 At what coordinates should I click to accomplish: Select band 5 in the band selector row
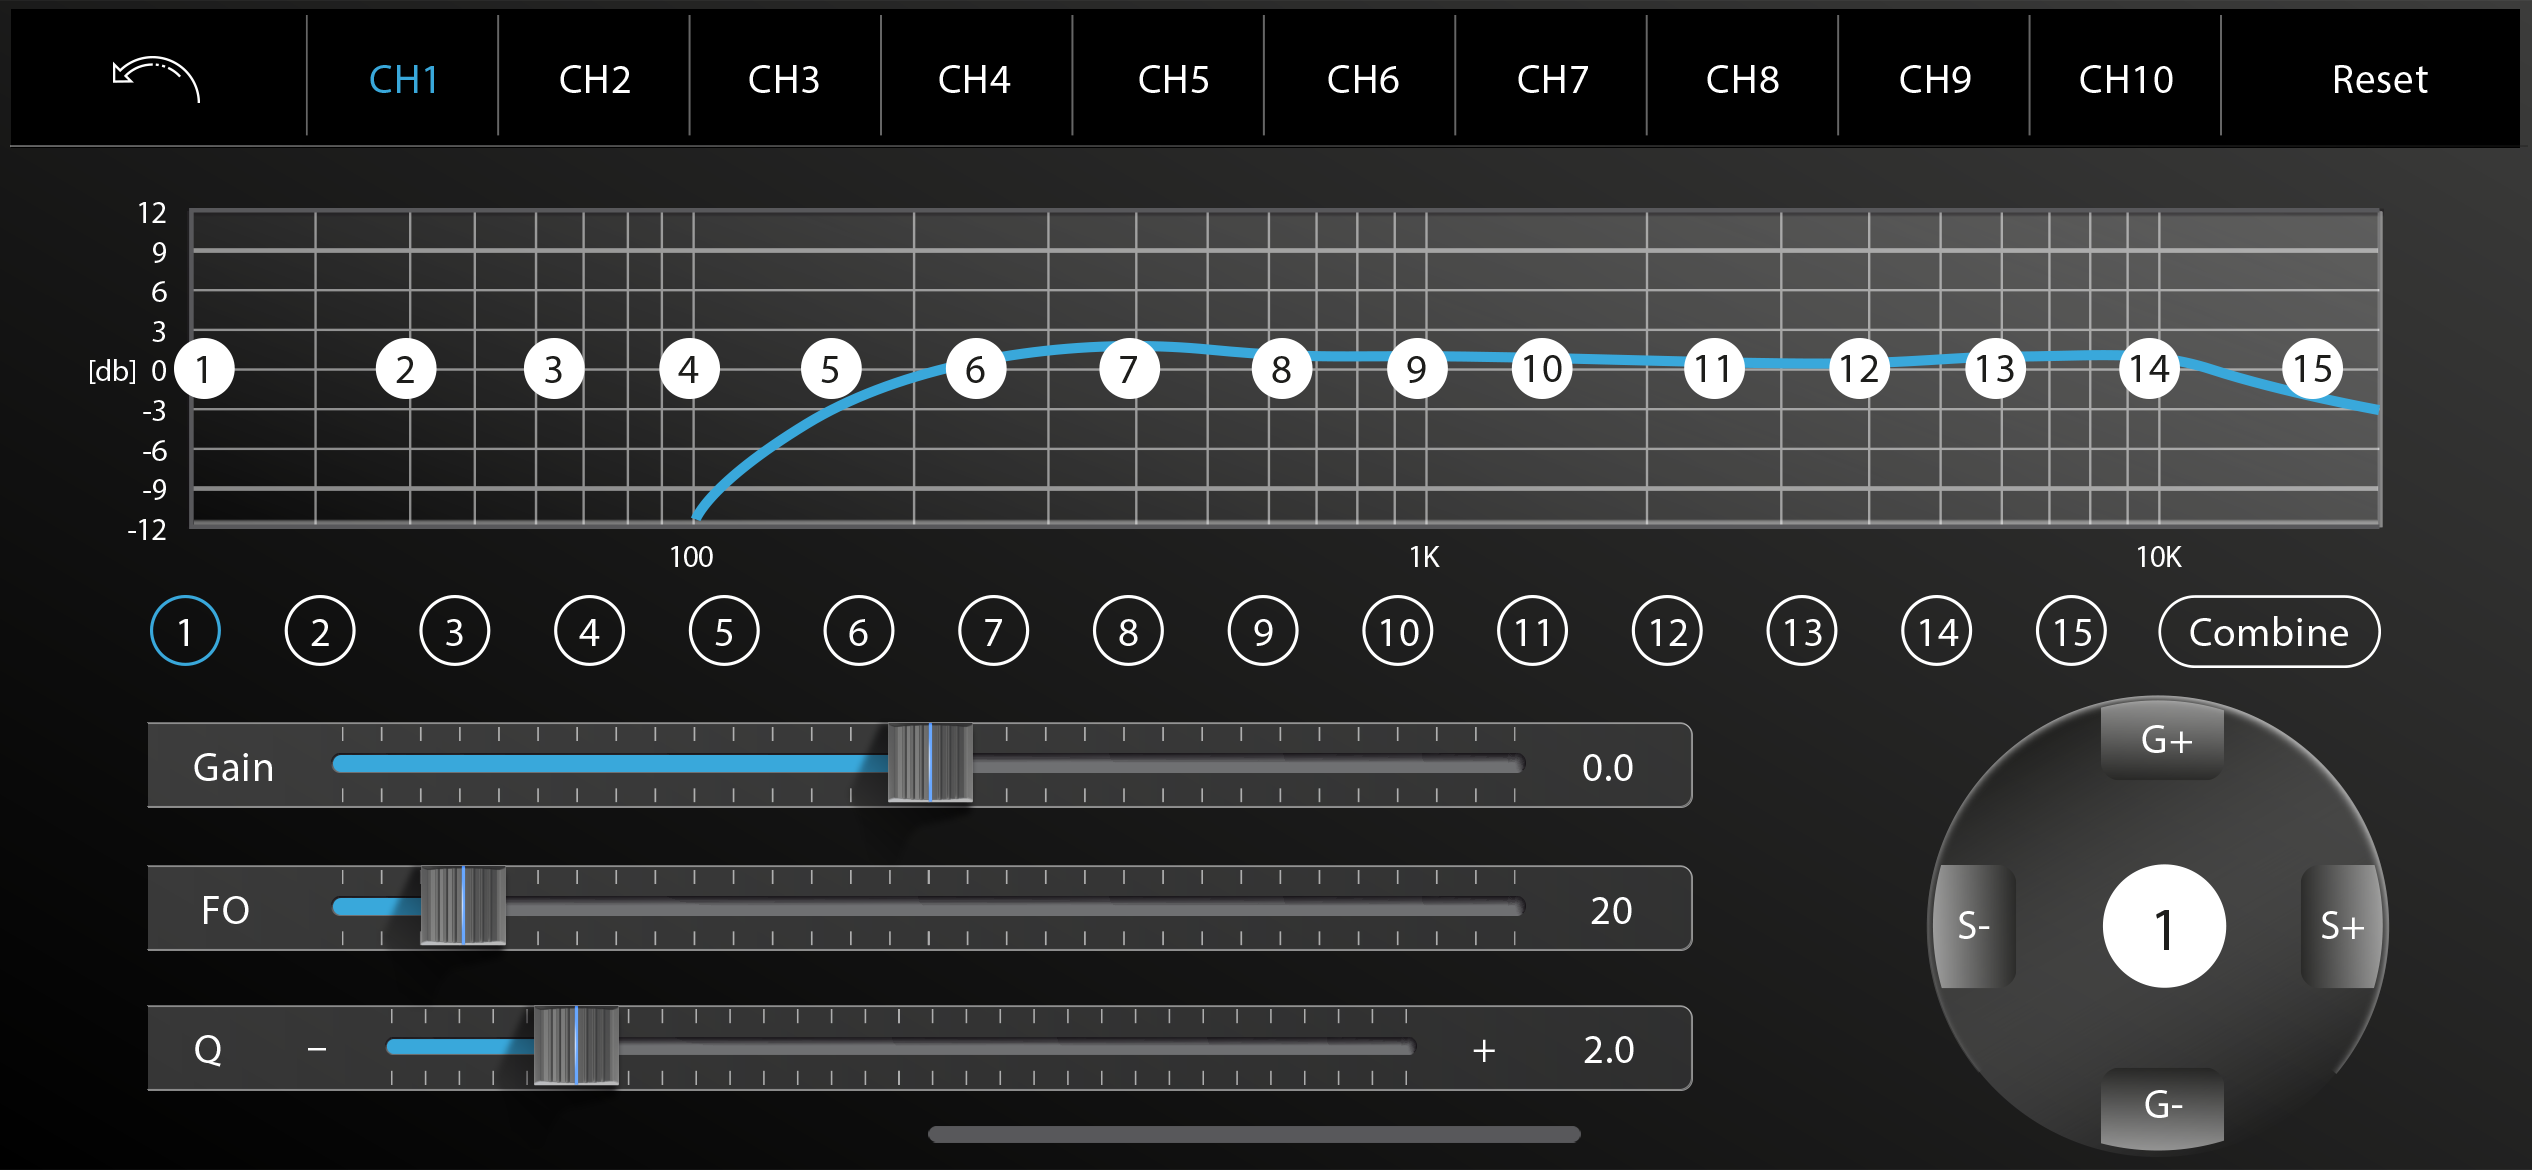(724, 632)
